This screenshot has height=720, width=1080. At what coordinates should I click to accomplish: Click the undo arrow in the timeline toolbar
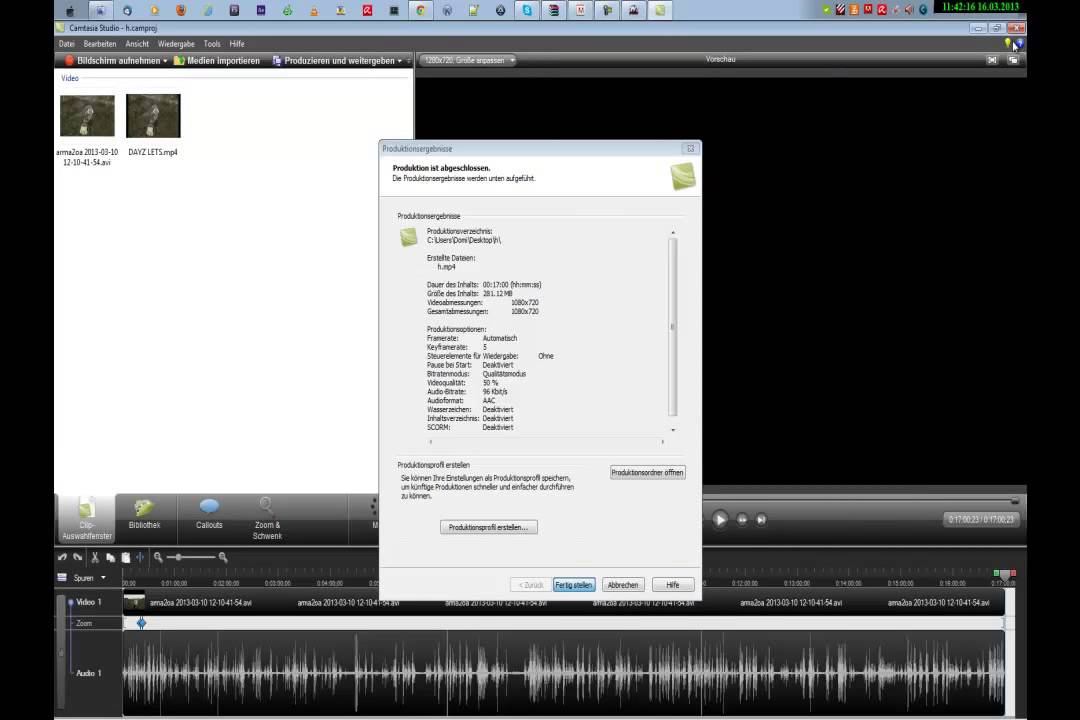tap(63, 557)
